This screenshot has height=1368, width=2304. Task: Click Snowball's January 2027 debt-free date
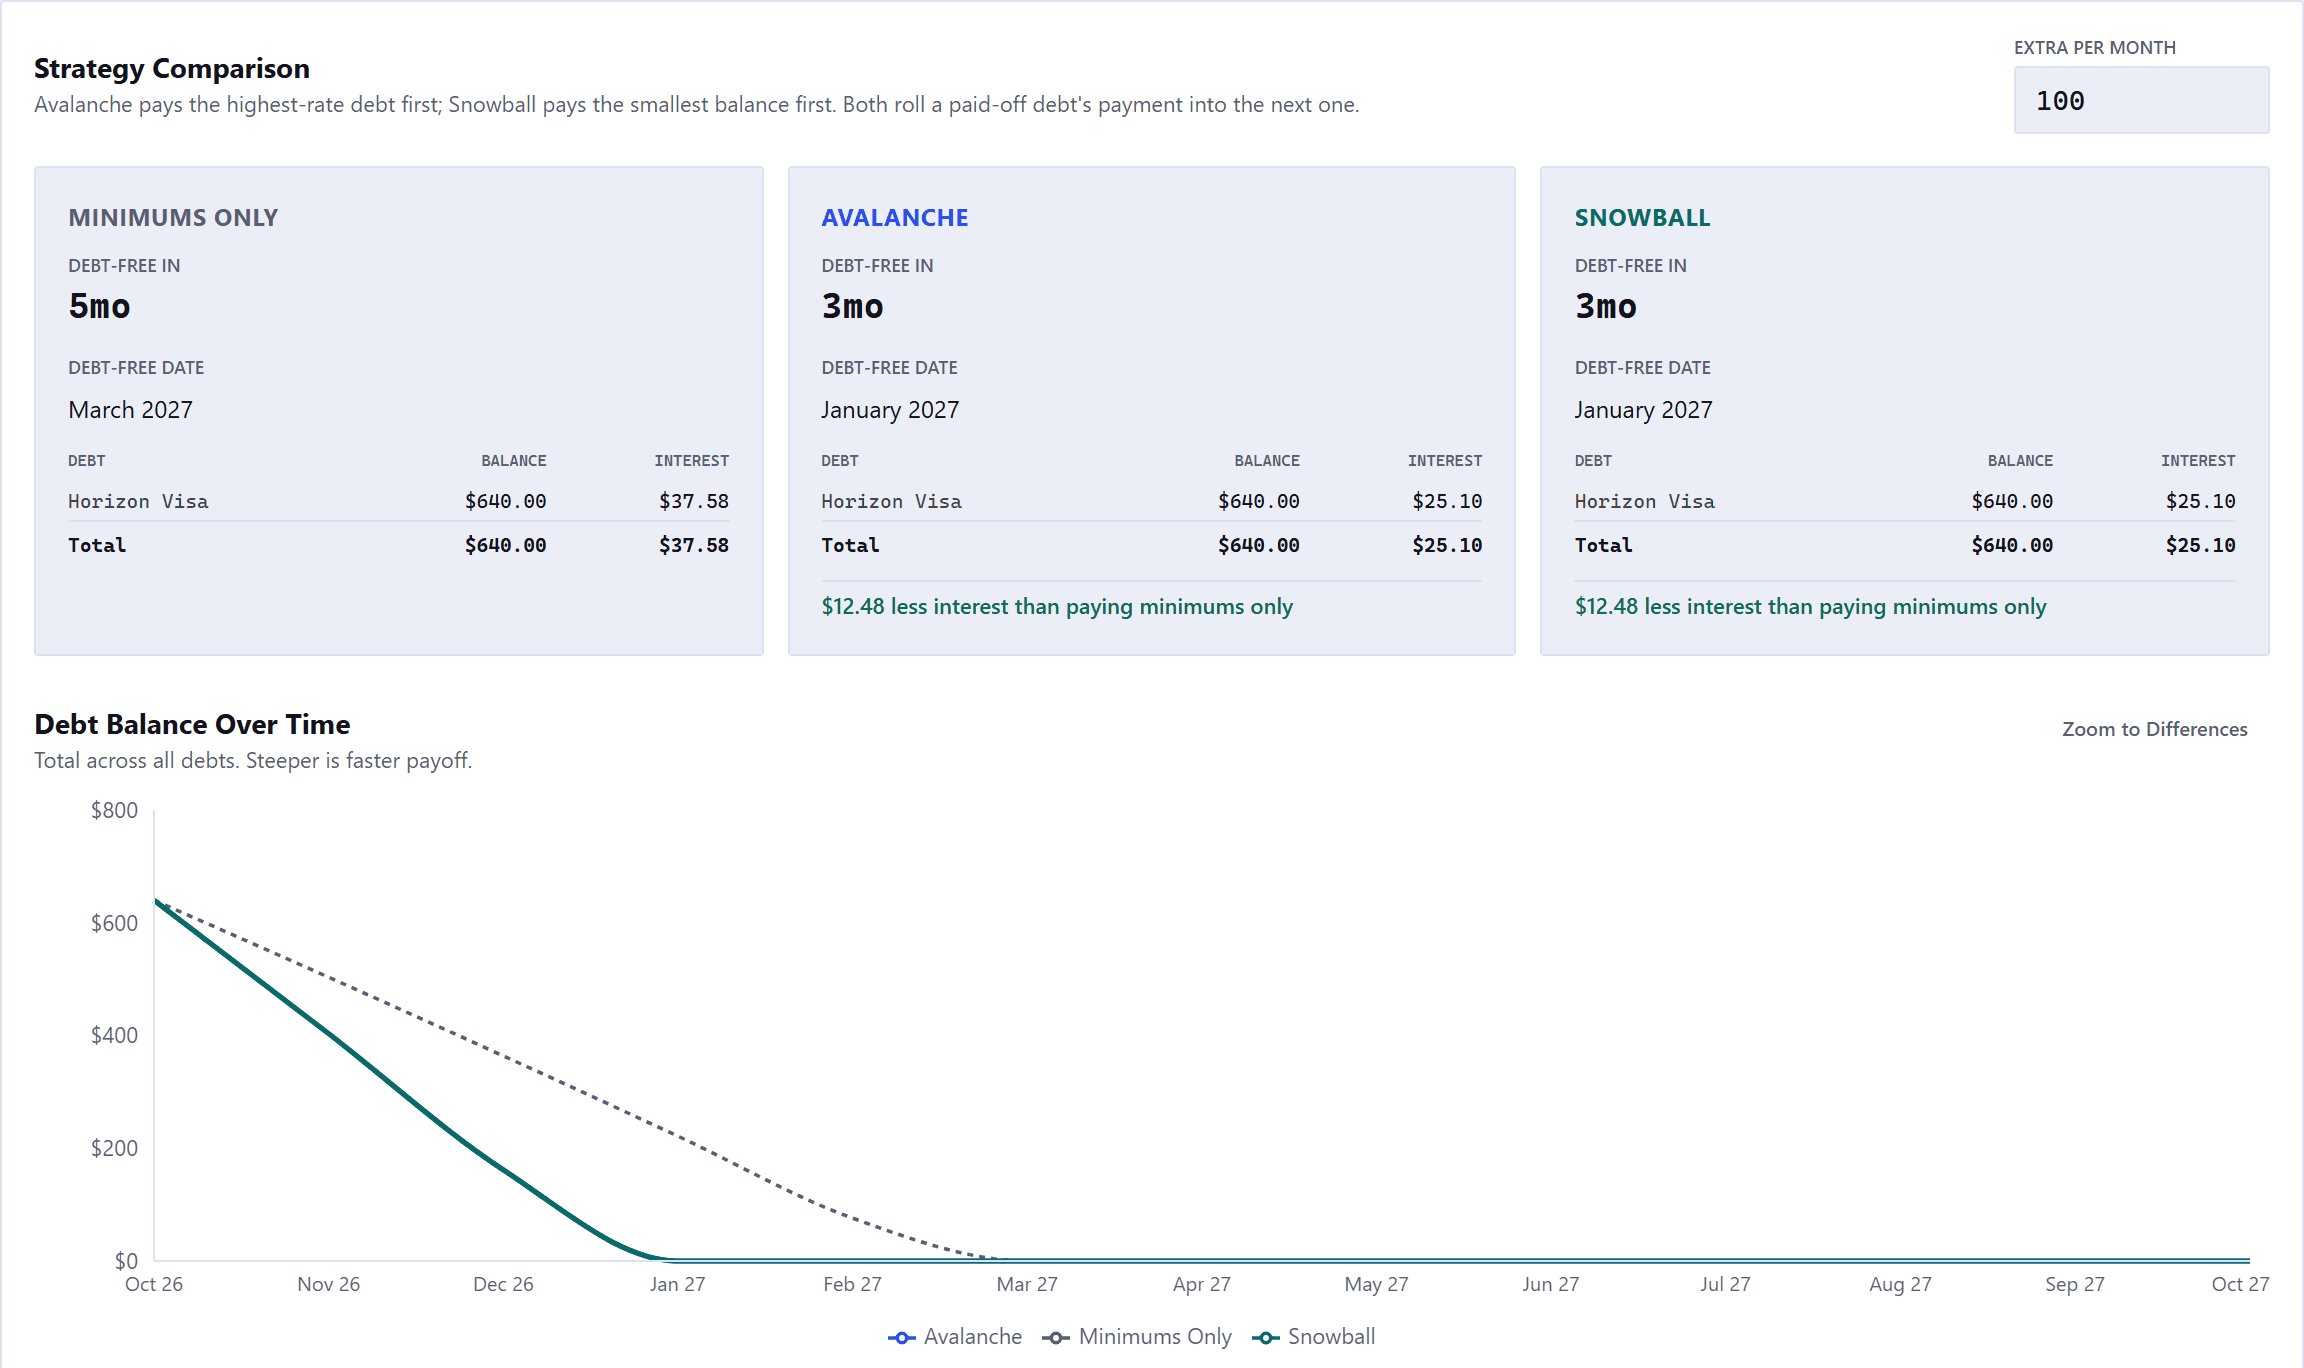tap(1643, 410)
